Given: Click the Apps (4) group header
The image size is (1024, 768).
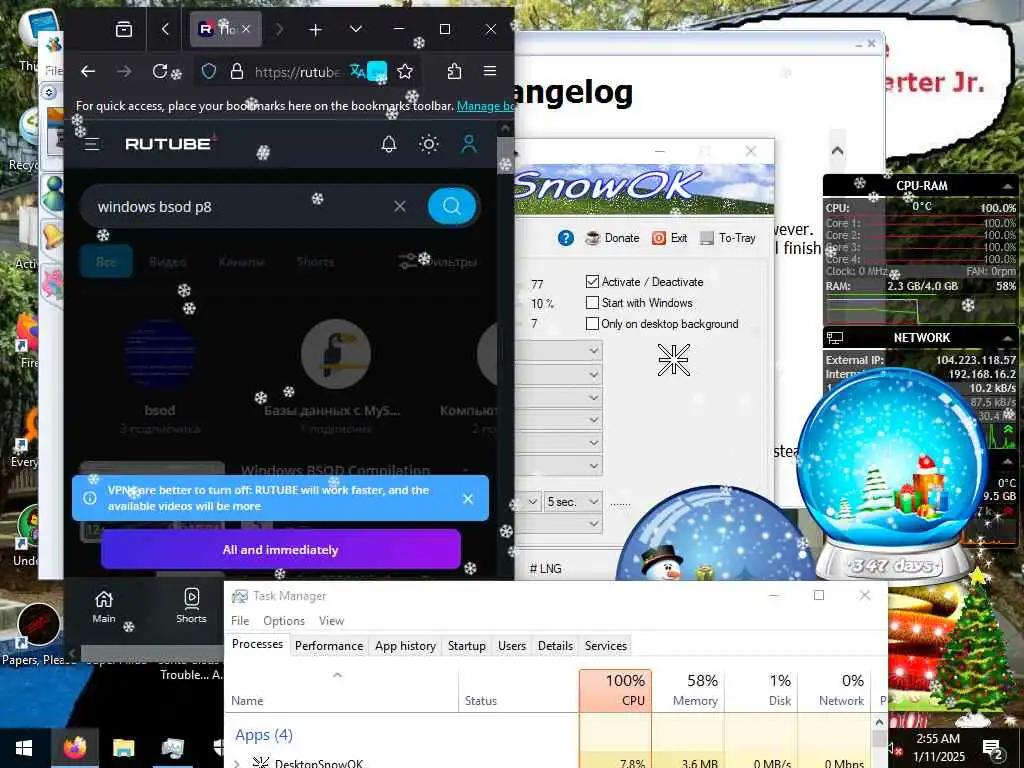Looking at the screenshot, I should [x=264, y=735].
